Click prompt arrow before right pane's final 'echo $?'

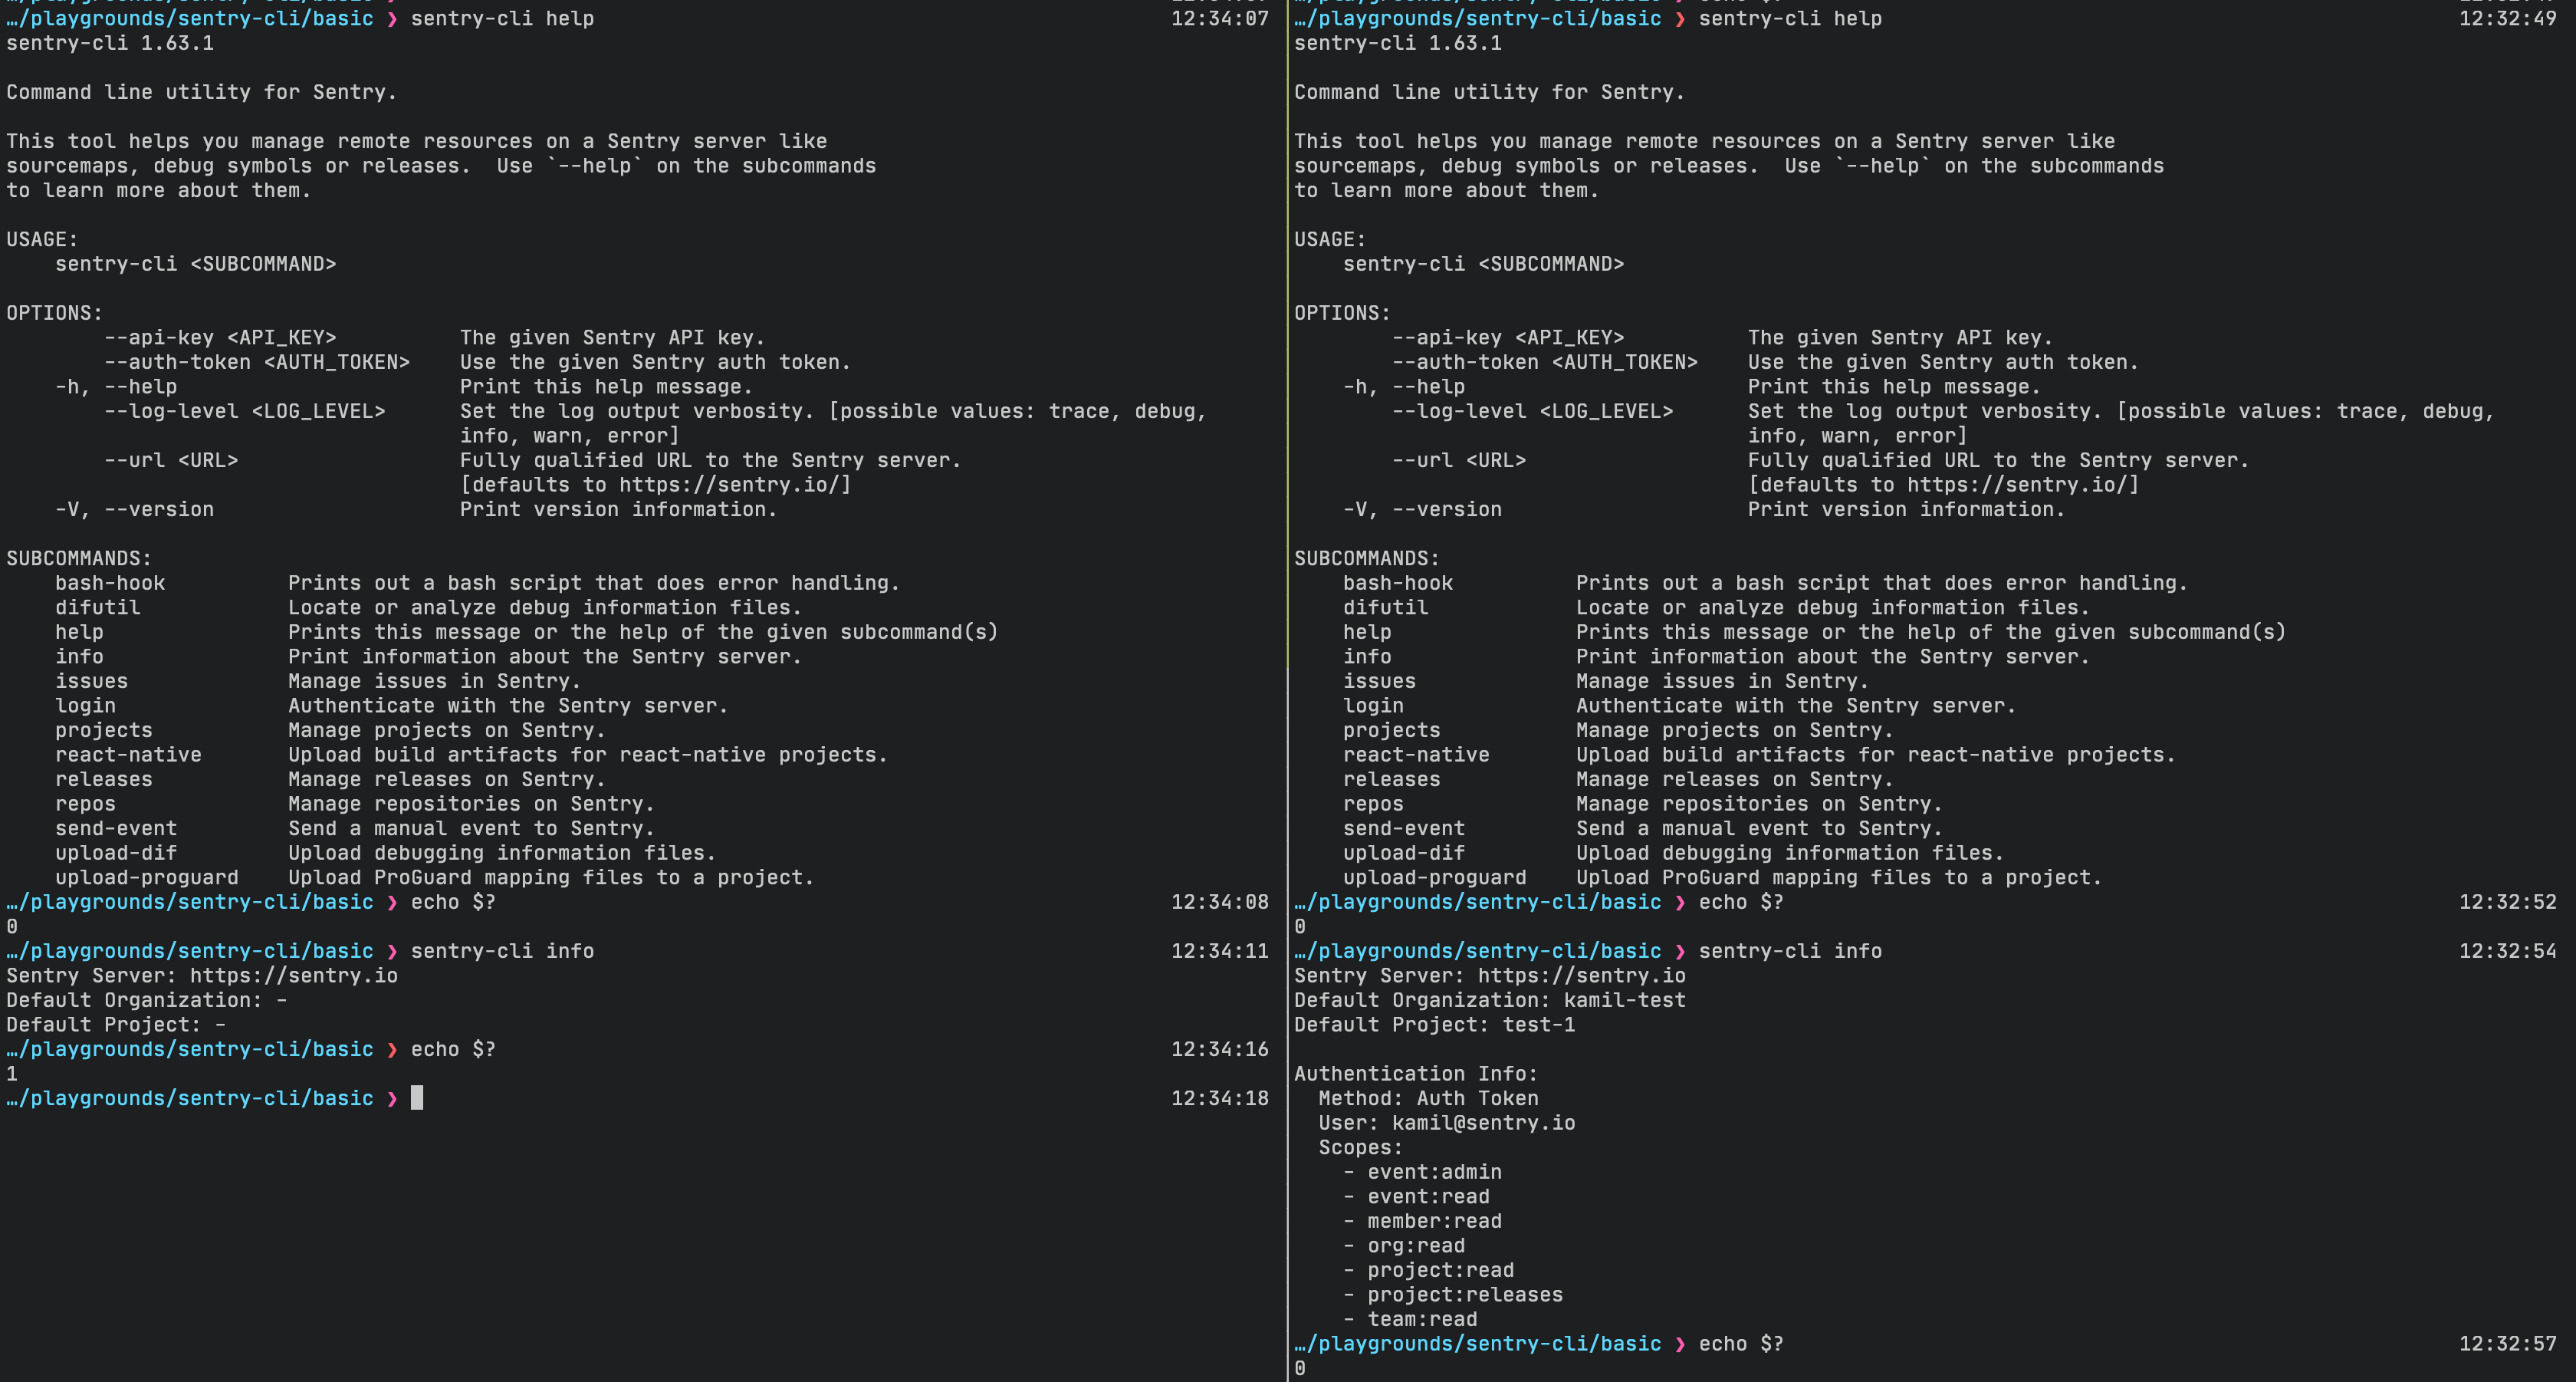coord(1680,1344)
